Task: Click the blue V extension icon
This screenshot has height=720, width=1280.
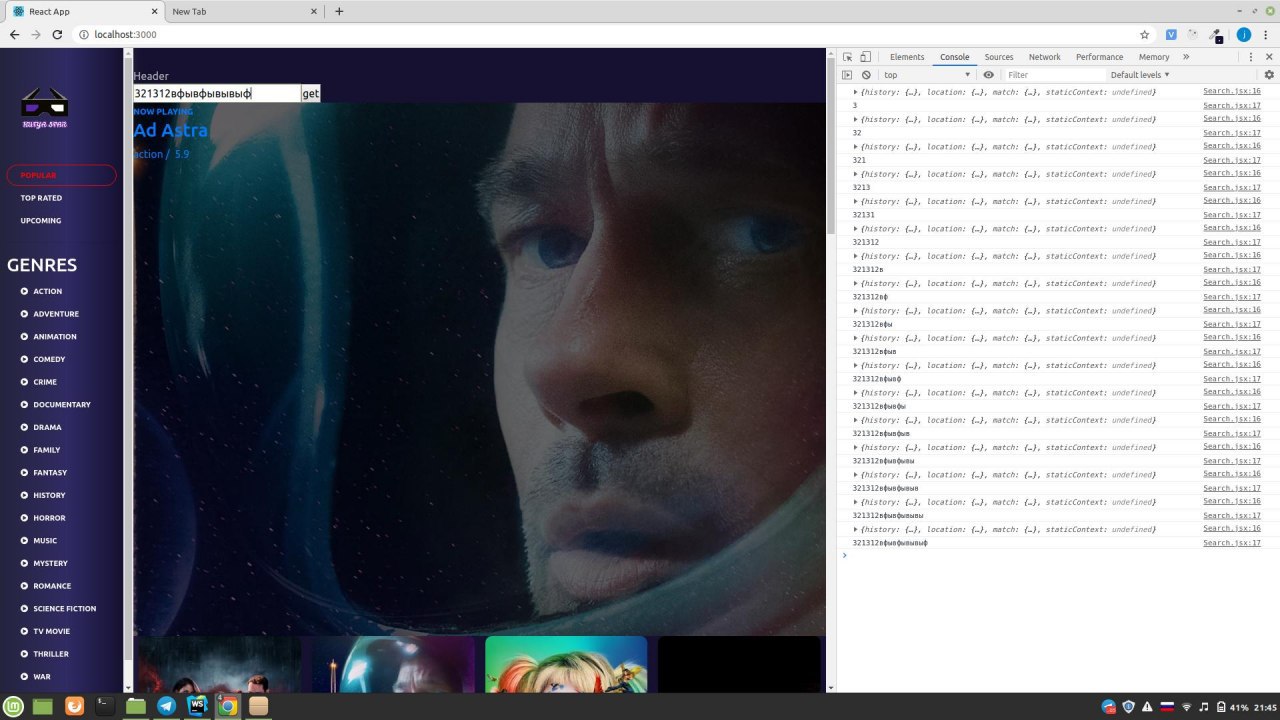Action: coord(1171,34)
